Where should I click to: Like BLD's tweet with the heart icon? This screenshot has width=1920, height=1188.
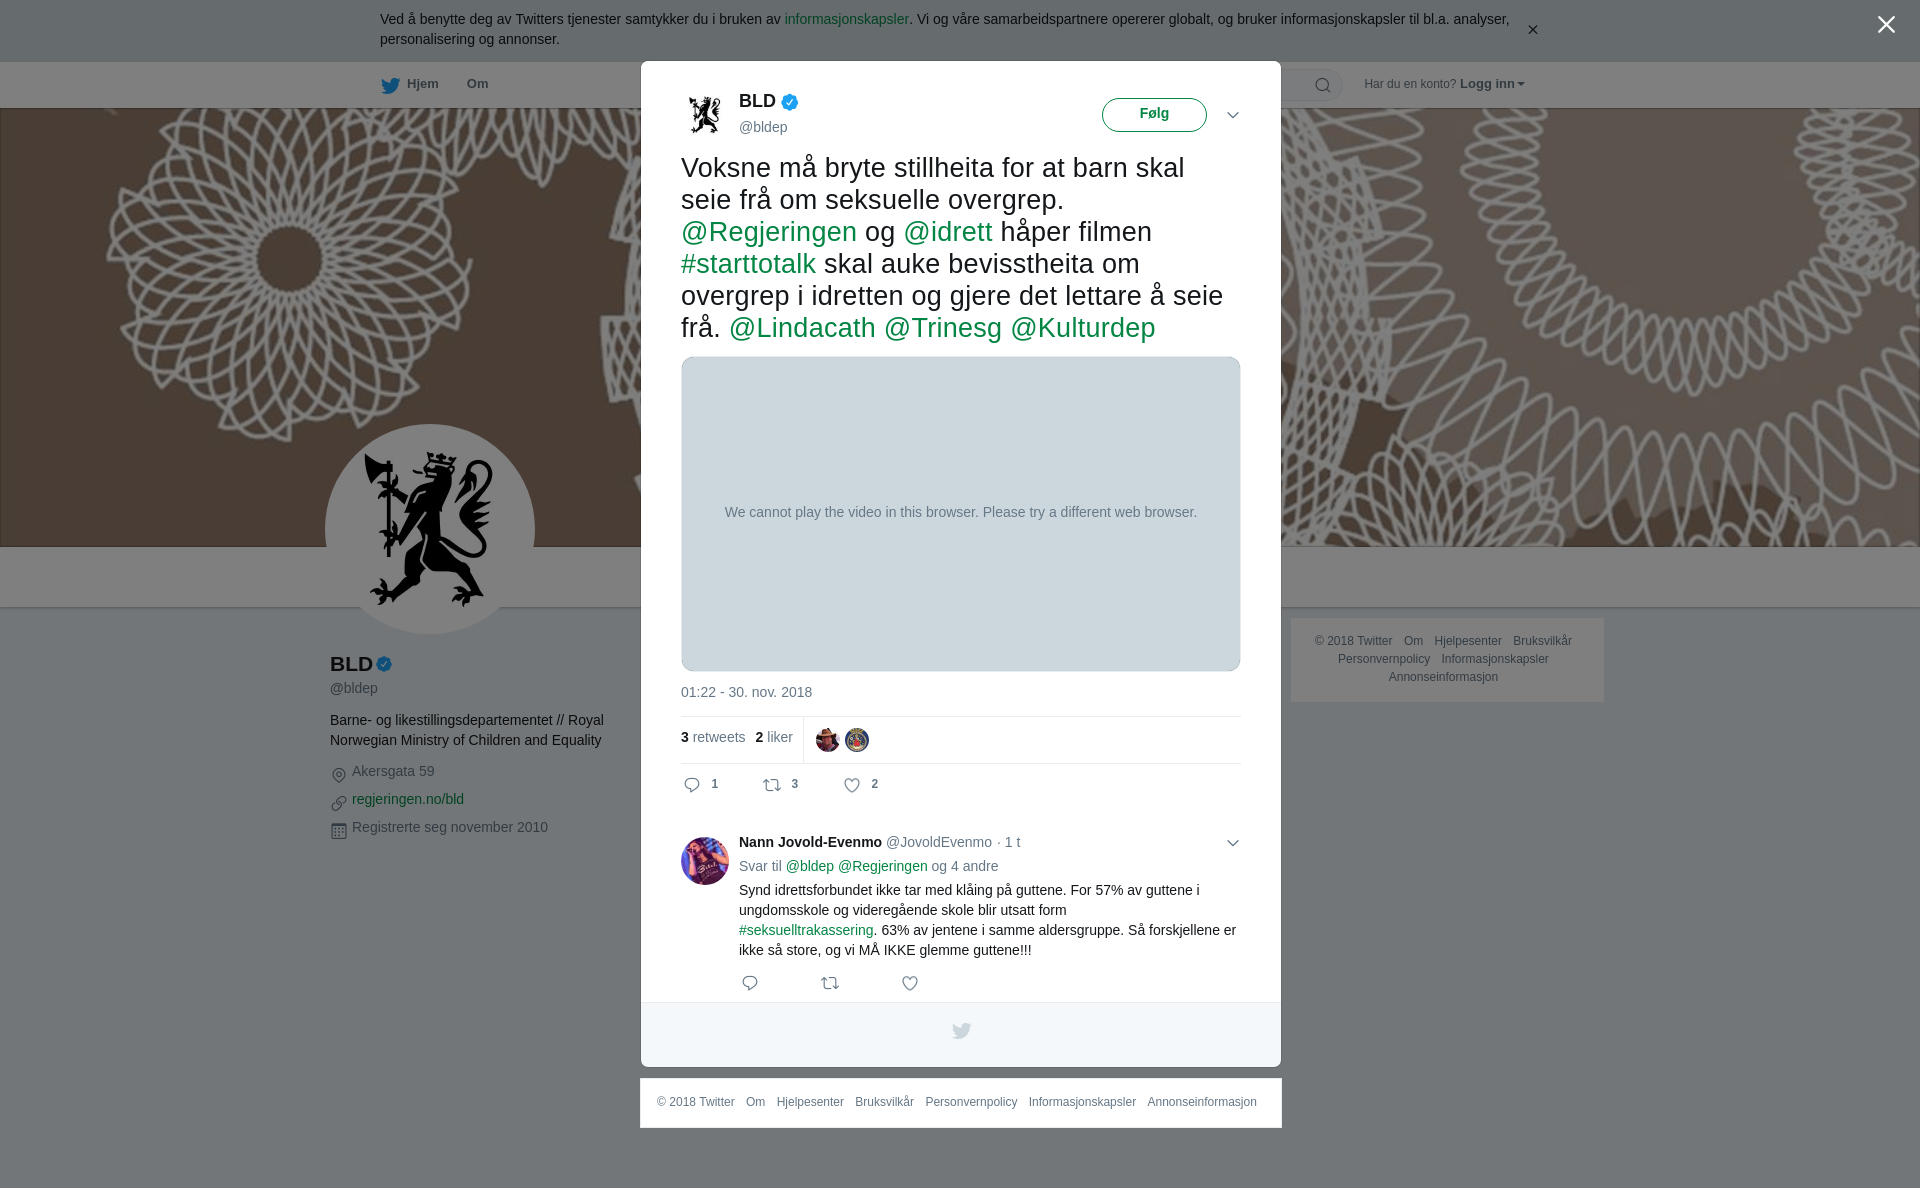tap(852, 785)
